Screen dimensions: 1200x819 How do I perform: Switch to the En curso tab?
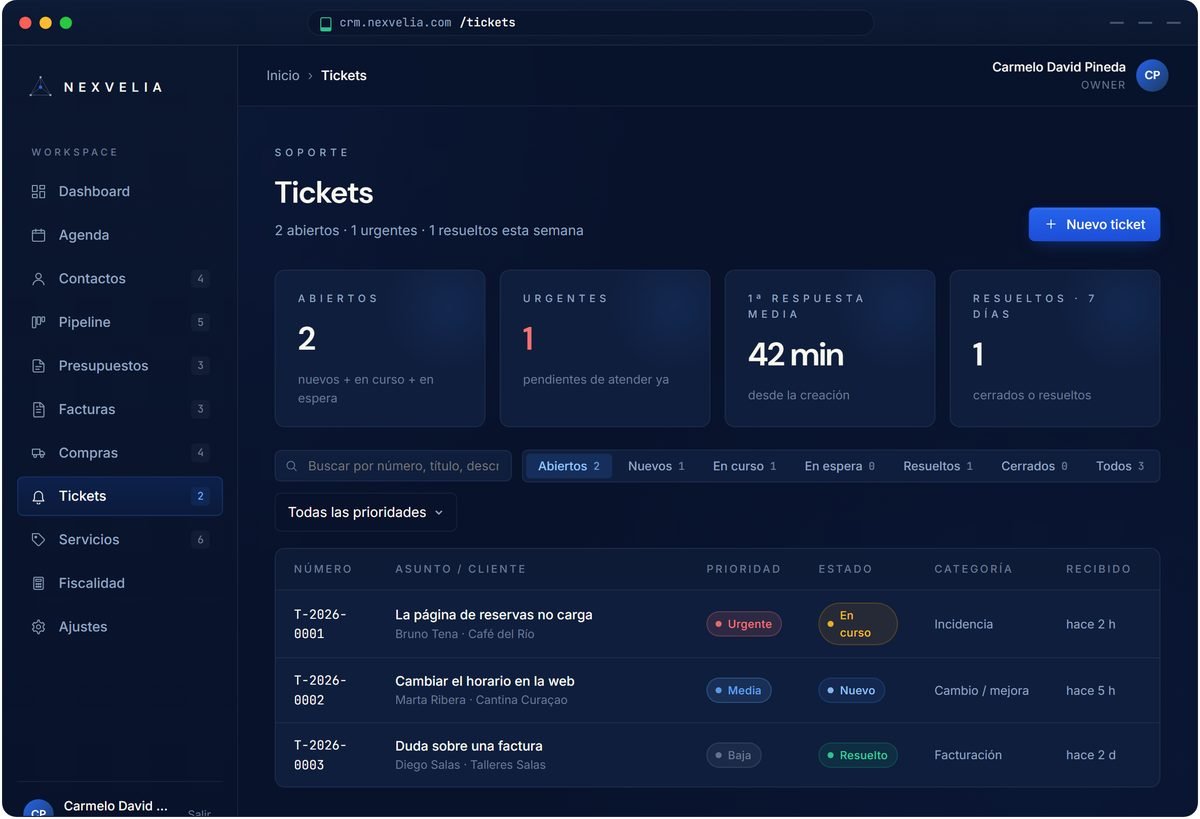click(745, 466)
